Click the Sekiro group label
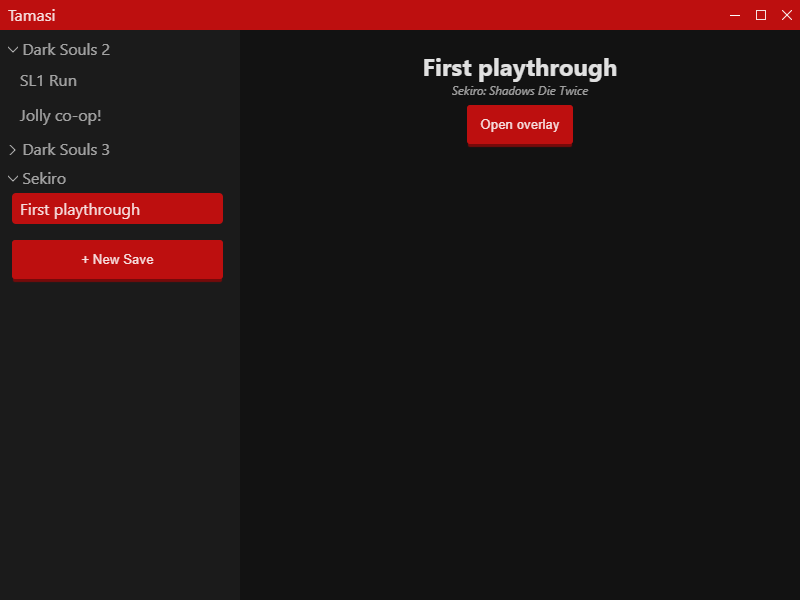The image size is (800, 600). click(44, 179)
